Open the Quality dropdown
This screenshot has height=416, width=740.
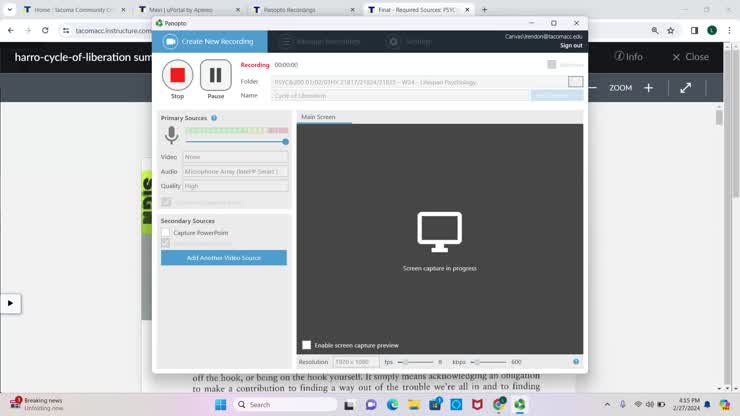[x=235, y=186]
